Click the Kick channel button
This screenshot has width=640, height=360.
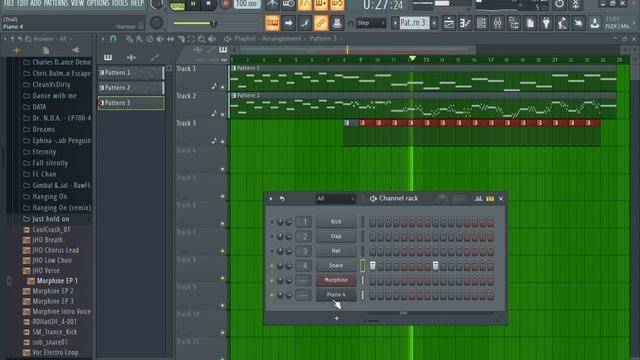[x=336, y=222]
